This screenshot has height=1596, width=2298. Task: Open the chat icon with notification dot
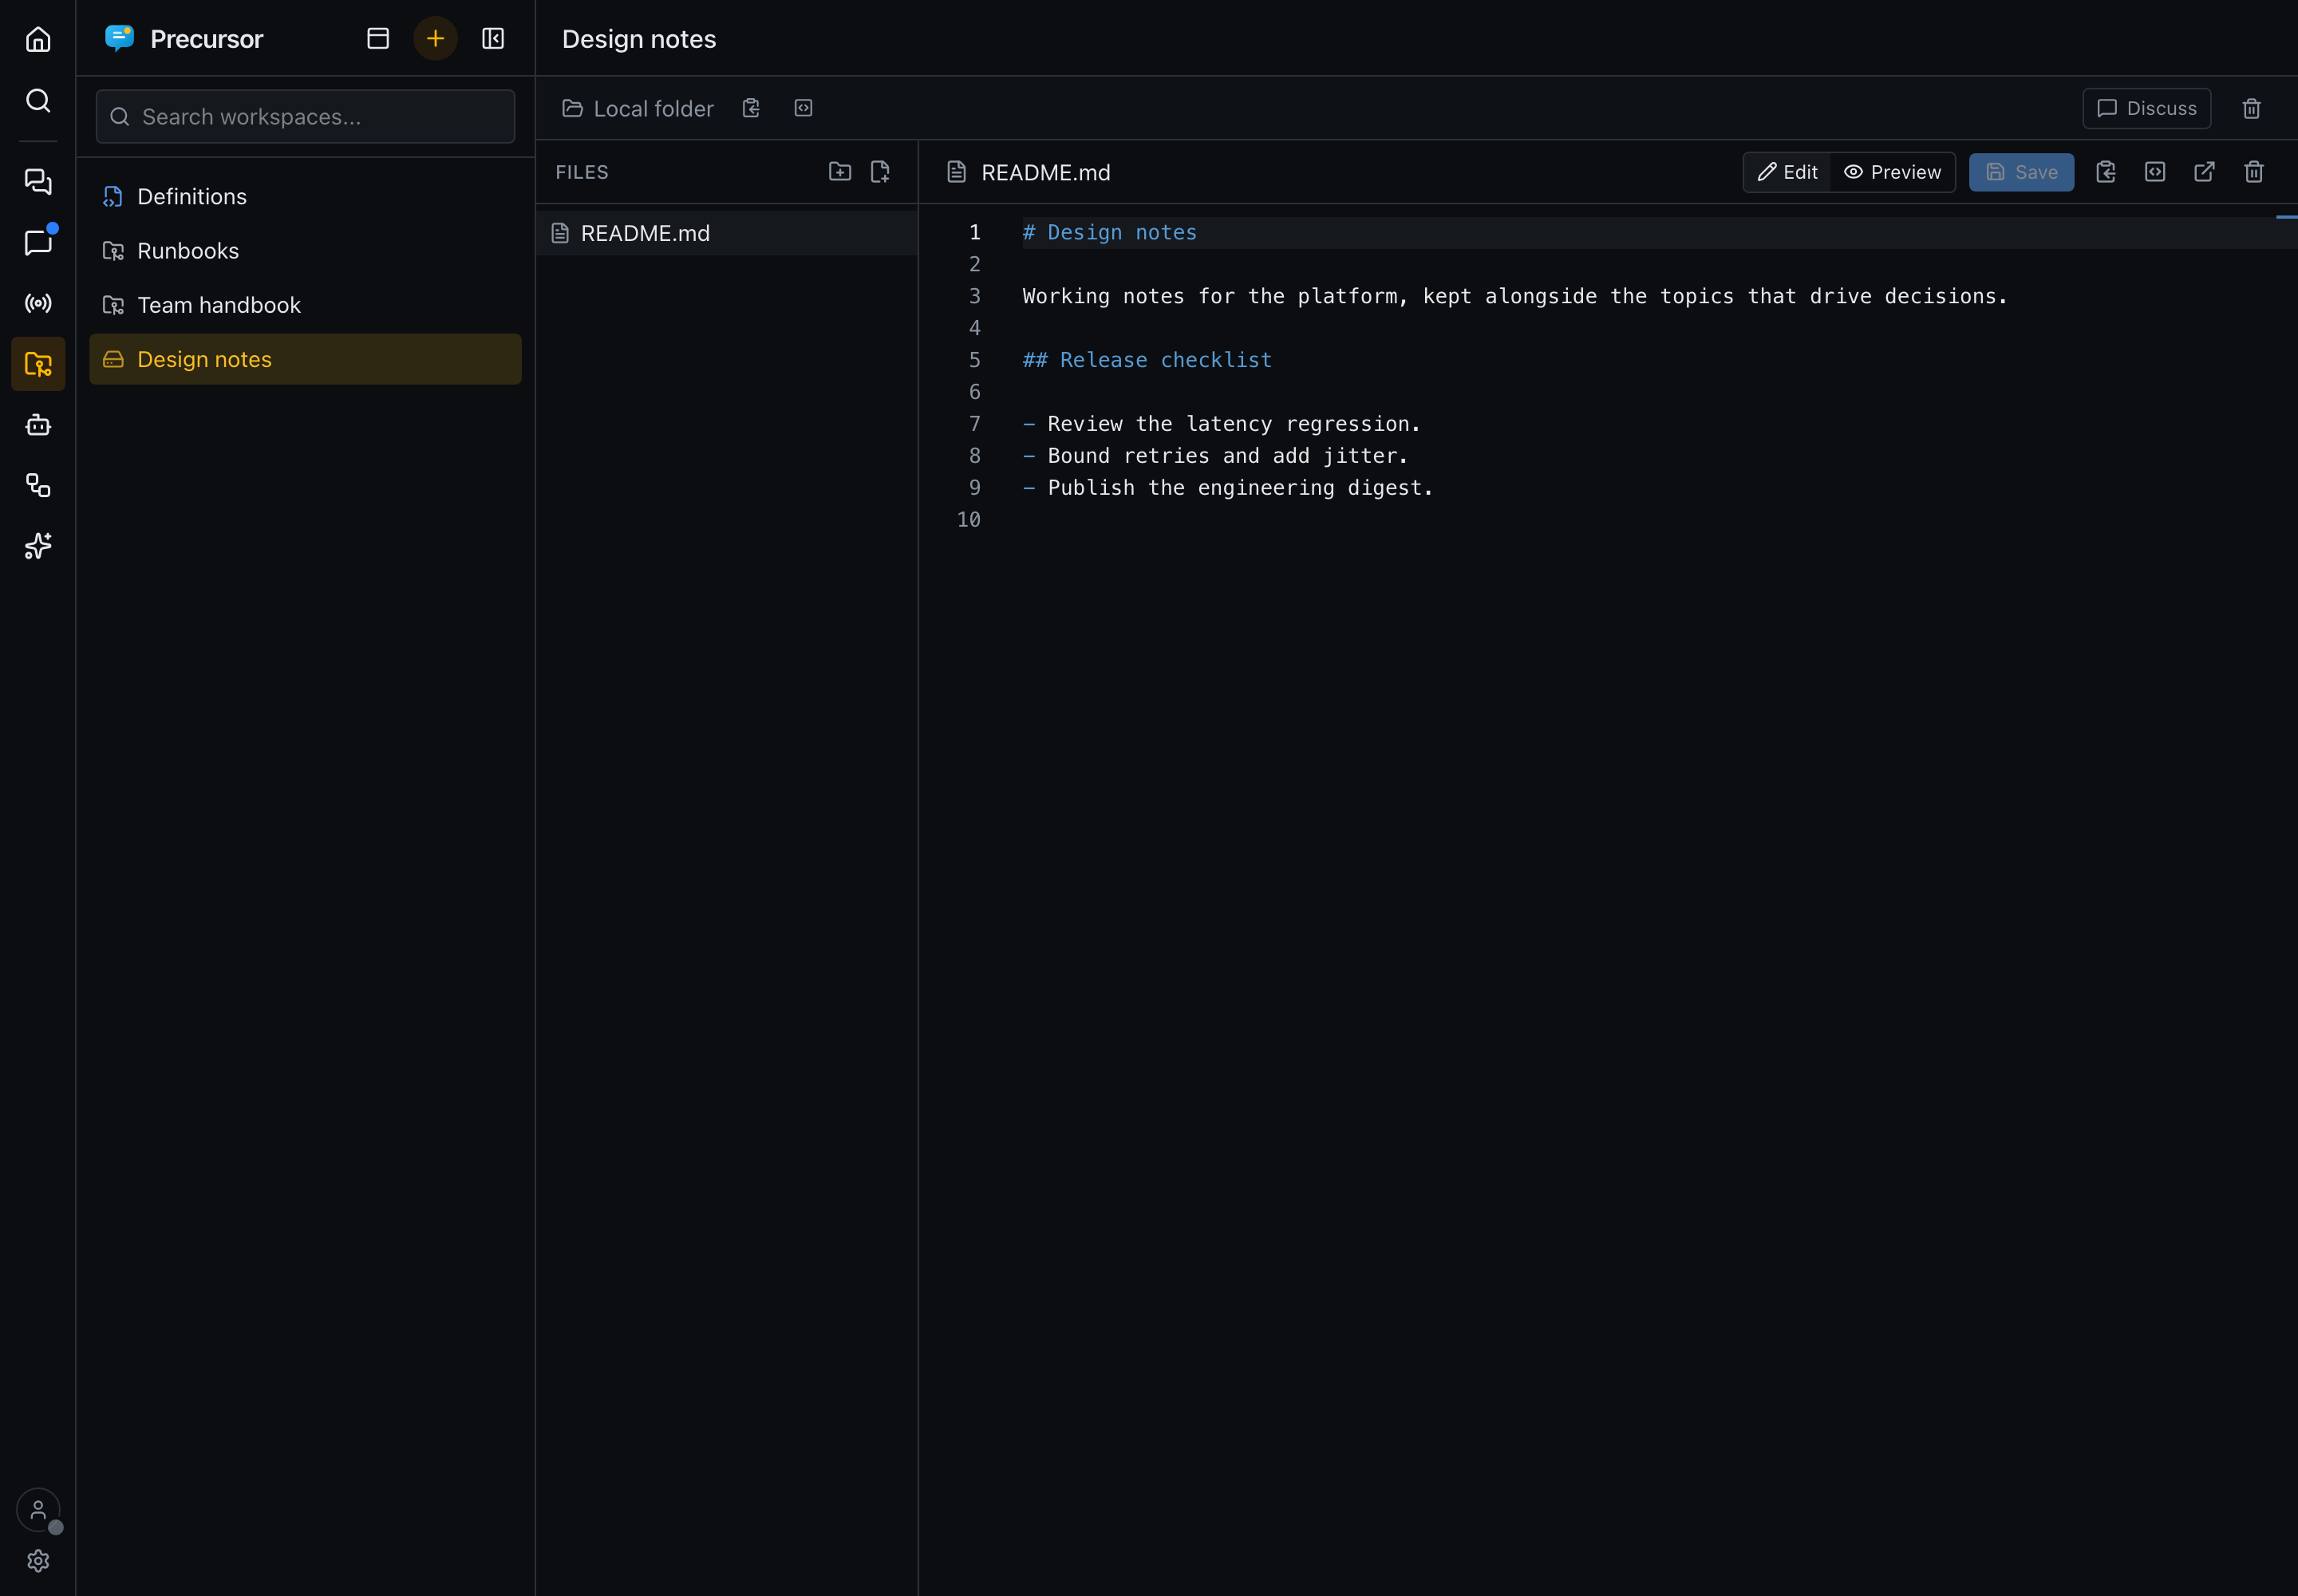click(38, 242)
